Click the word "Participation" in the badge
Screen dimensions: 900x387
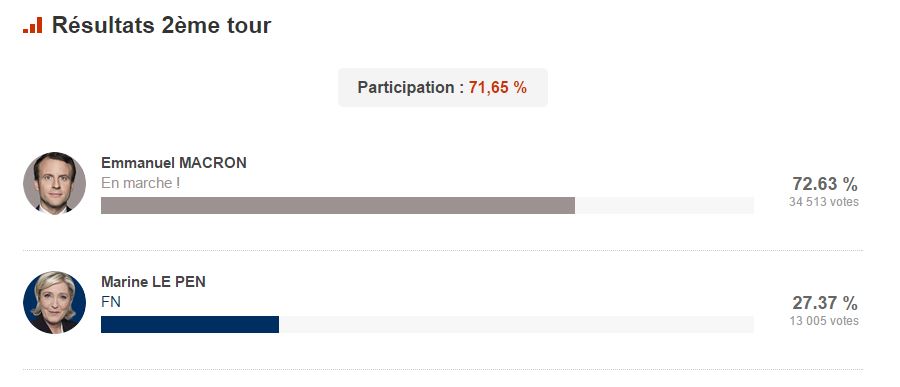[x=406, y=88]
